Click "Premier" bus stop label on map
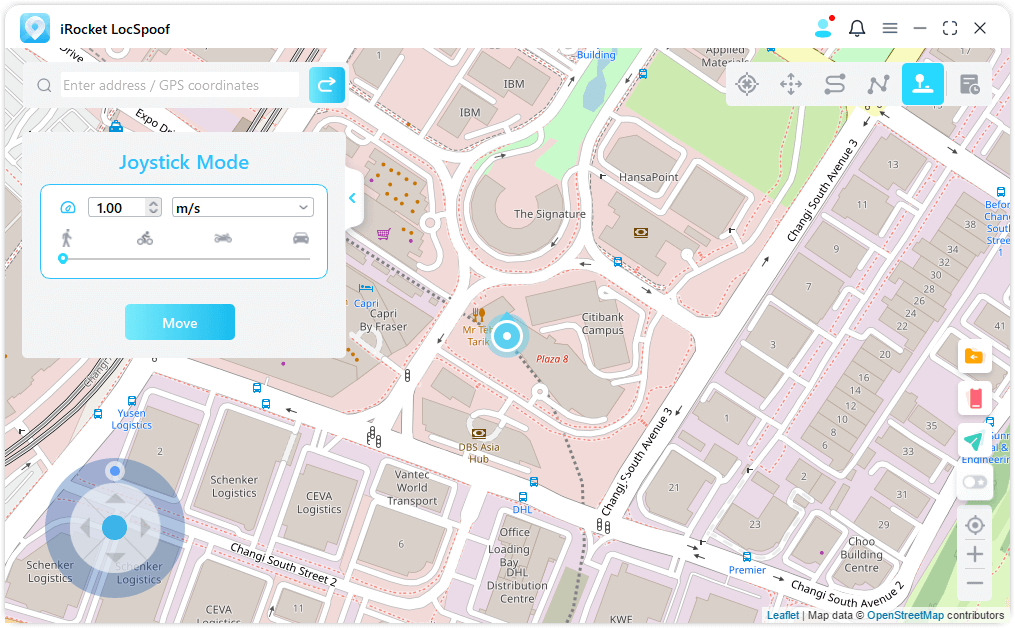This screenshot has width=1015, height=628. 747,570
